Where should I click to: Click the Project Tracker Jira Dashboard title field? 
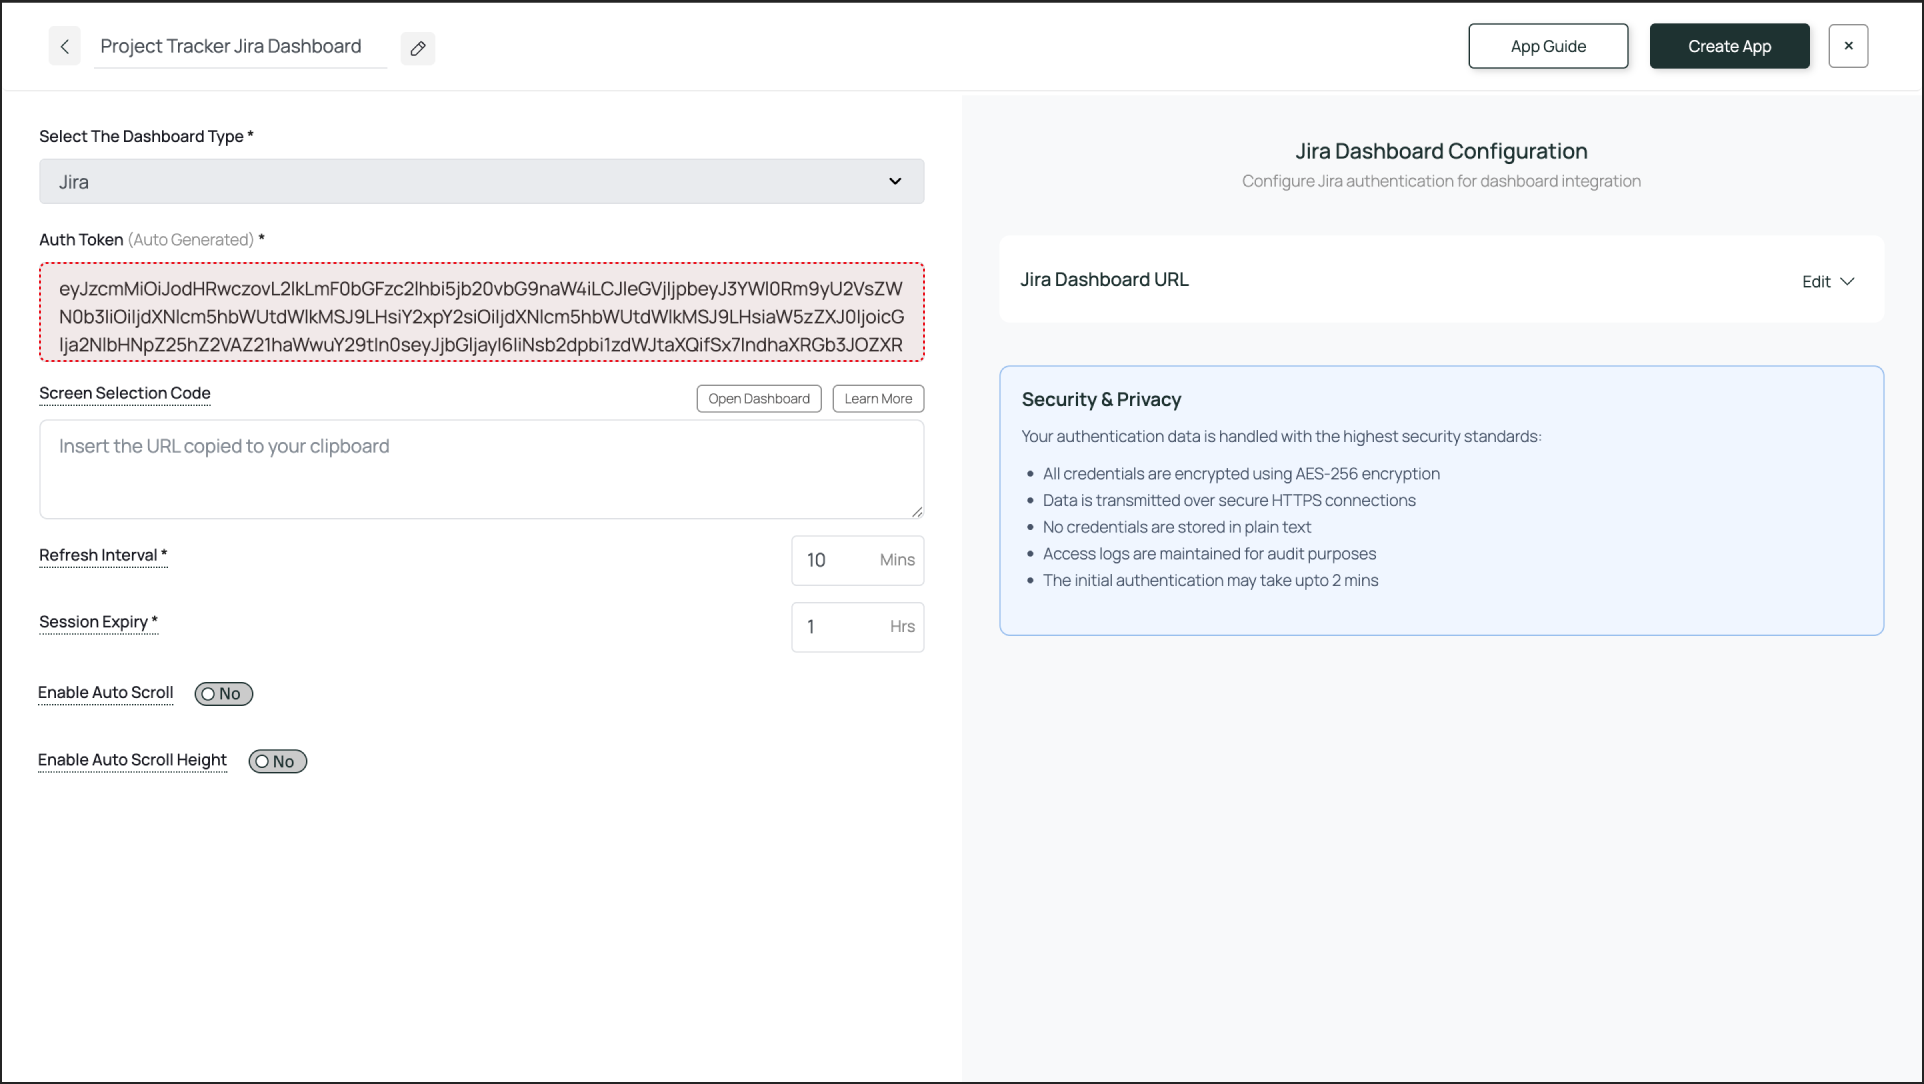240,46
